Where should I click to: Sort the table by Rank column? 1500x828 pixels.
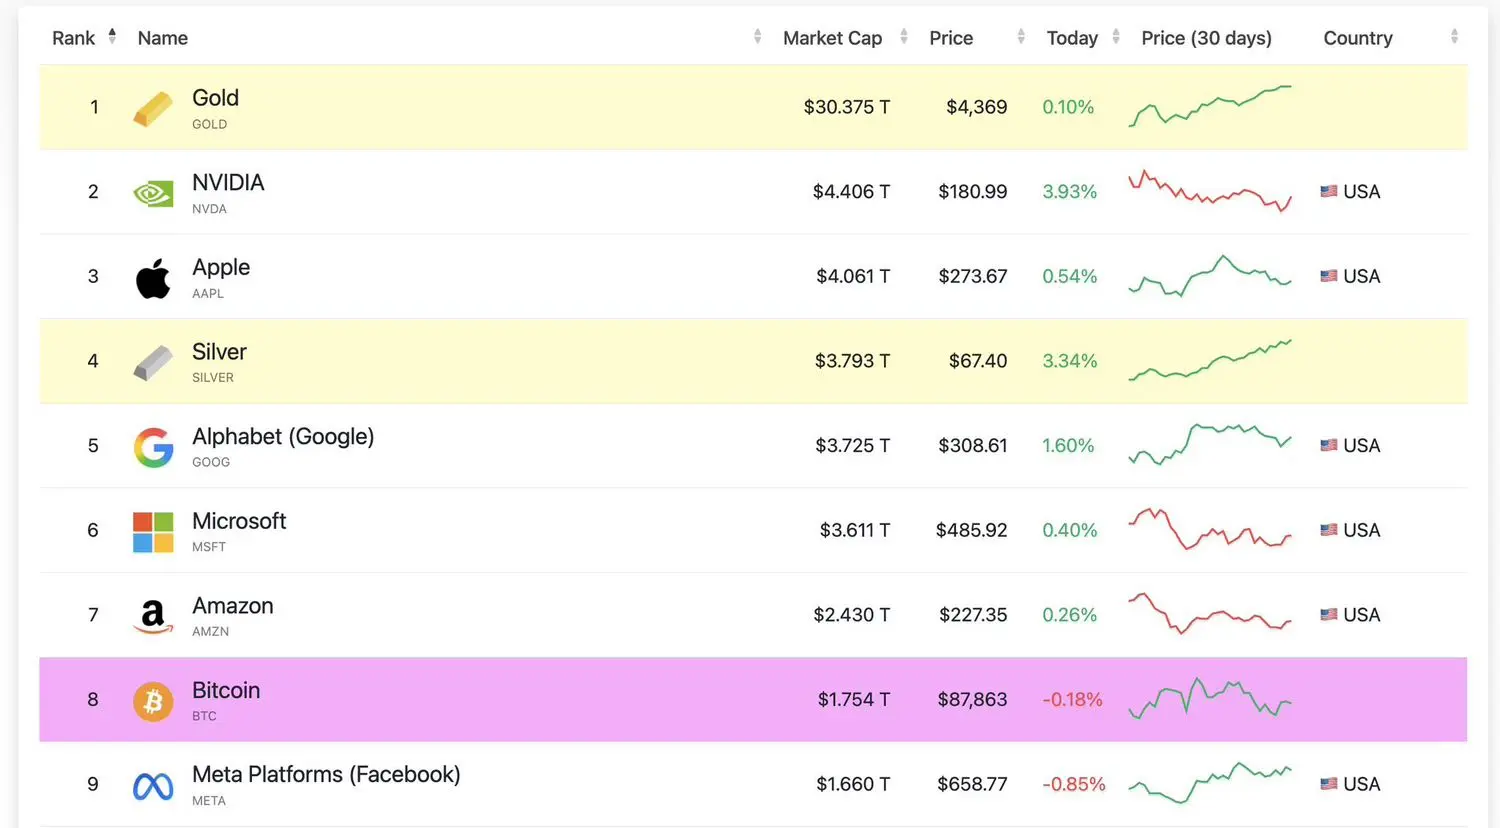[112, 37]
